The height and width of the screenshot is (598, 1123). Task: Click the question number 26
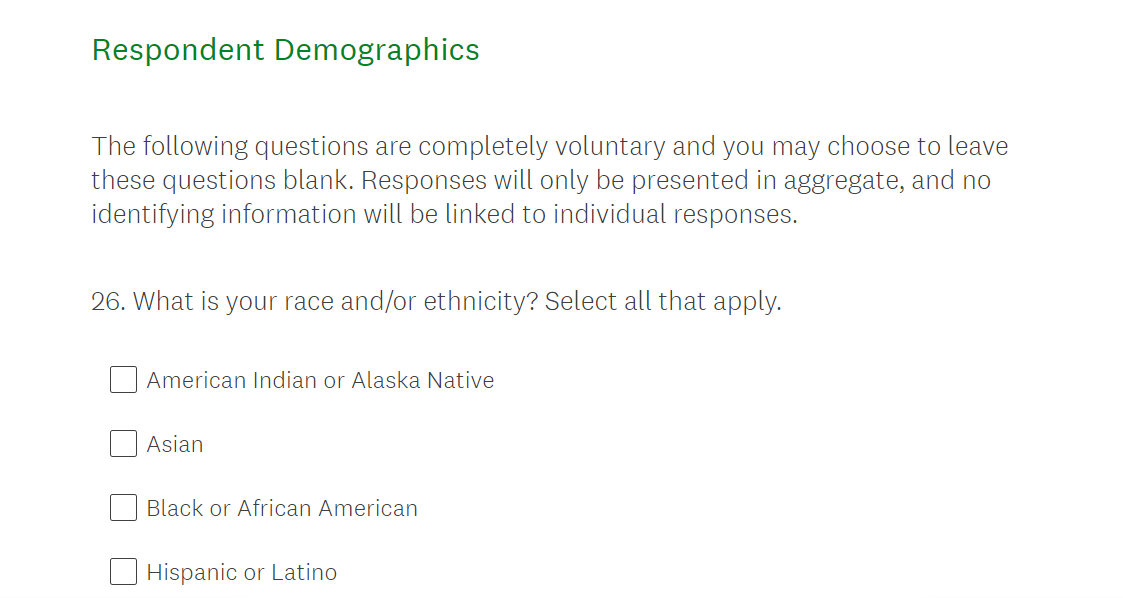(107, 301)
